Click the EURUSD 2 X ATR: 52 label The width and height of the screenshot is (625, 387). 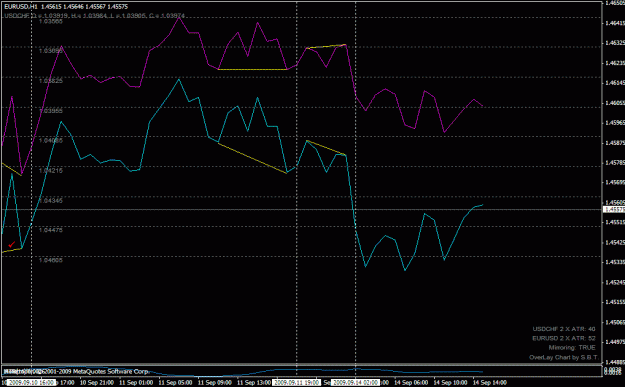564,338
